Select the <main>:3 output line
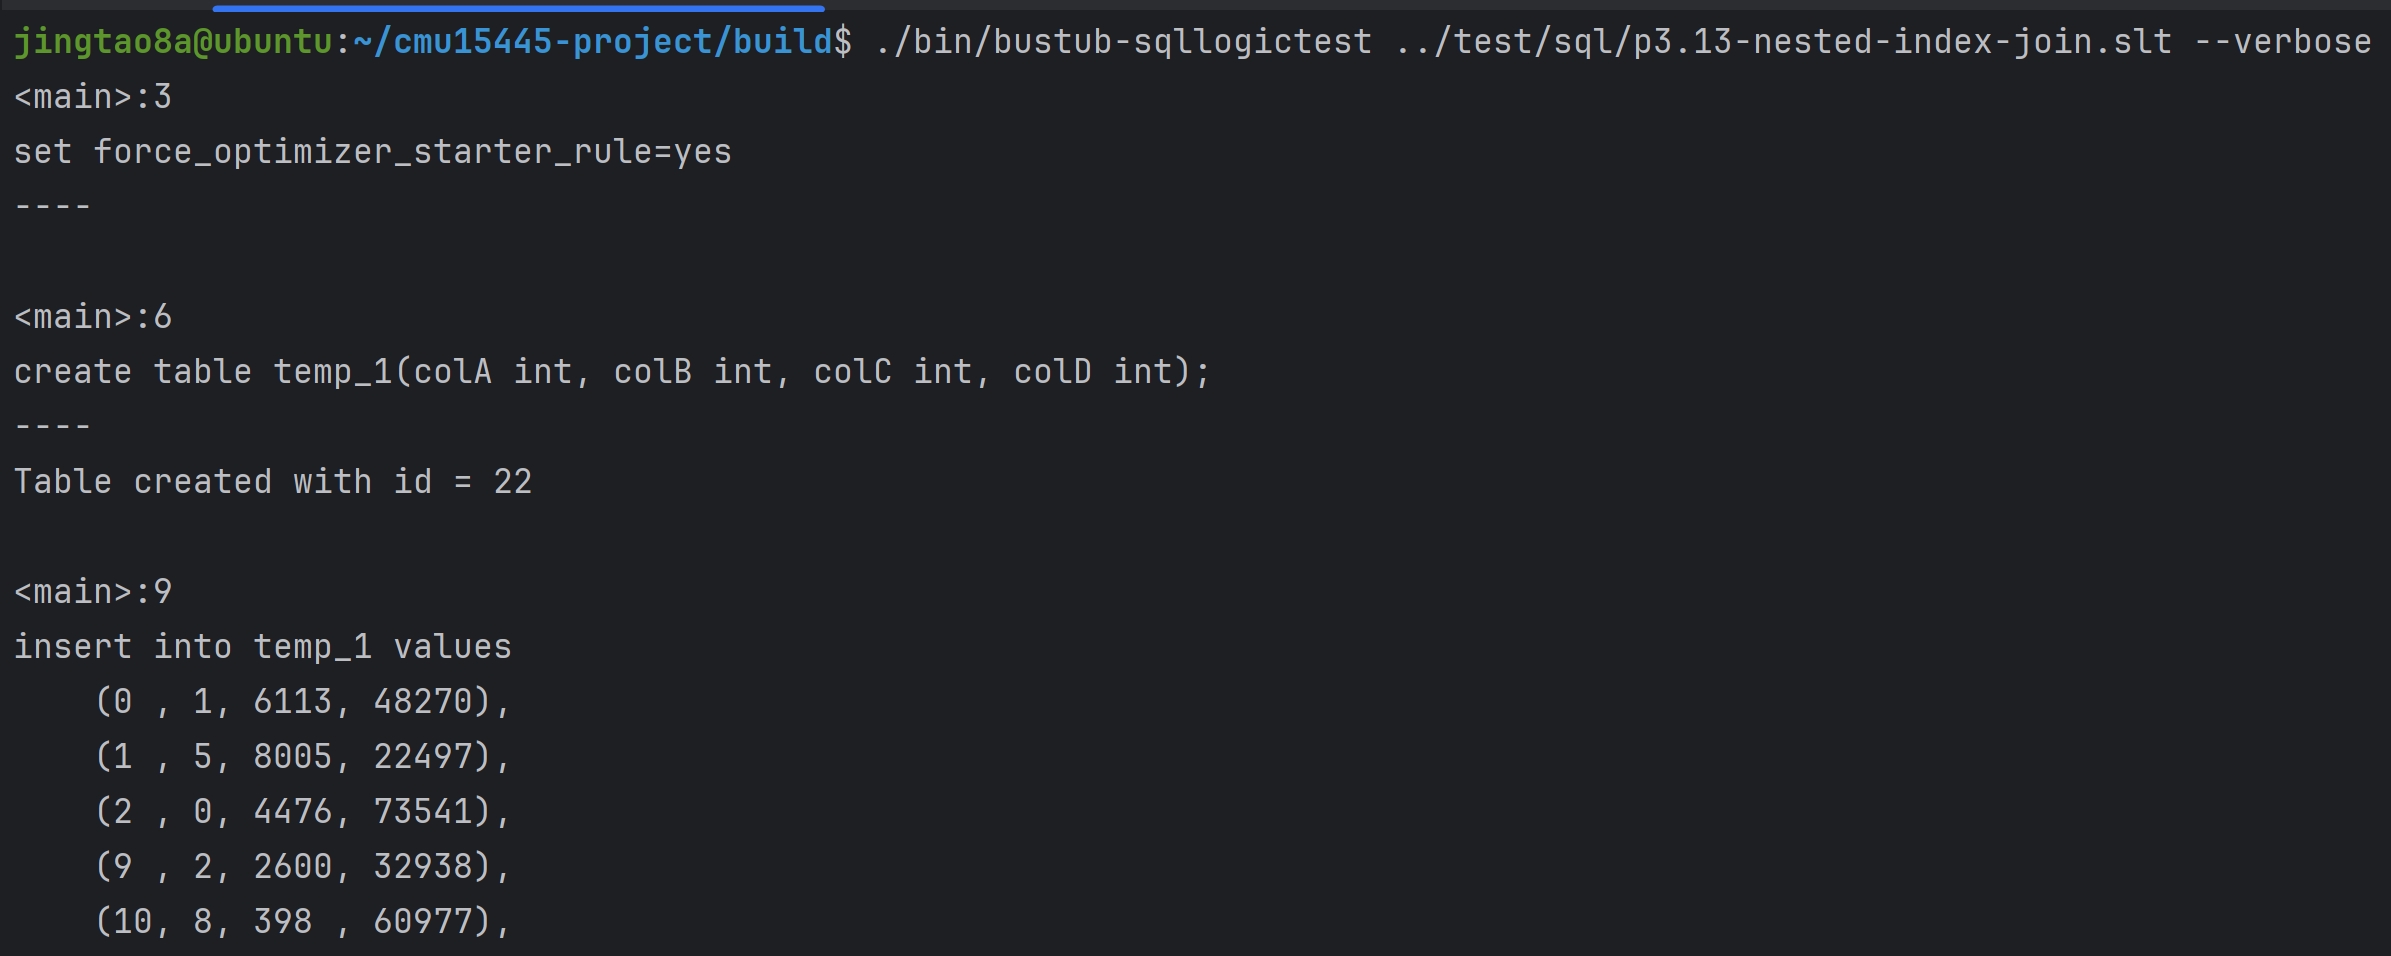The width and height of the screenshot is (2391, 956). pos(93,97)
